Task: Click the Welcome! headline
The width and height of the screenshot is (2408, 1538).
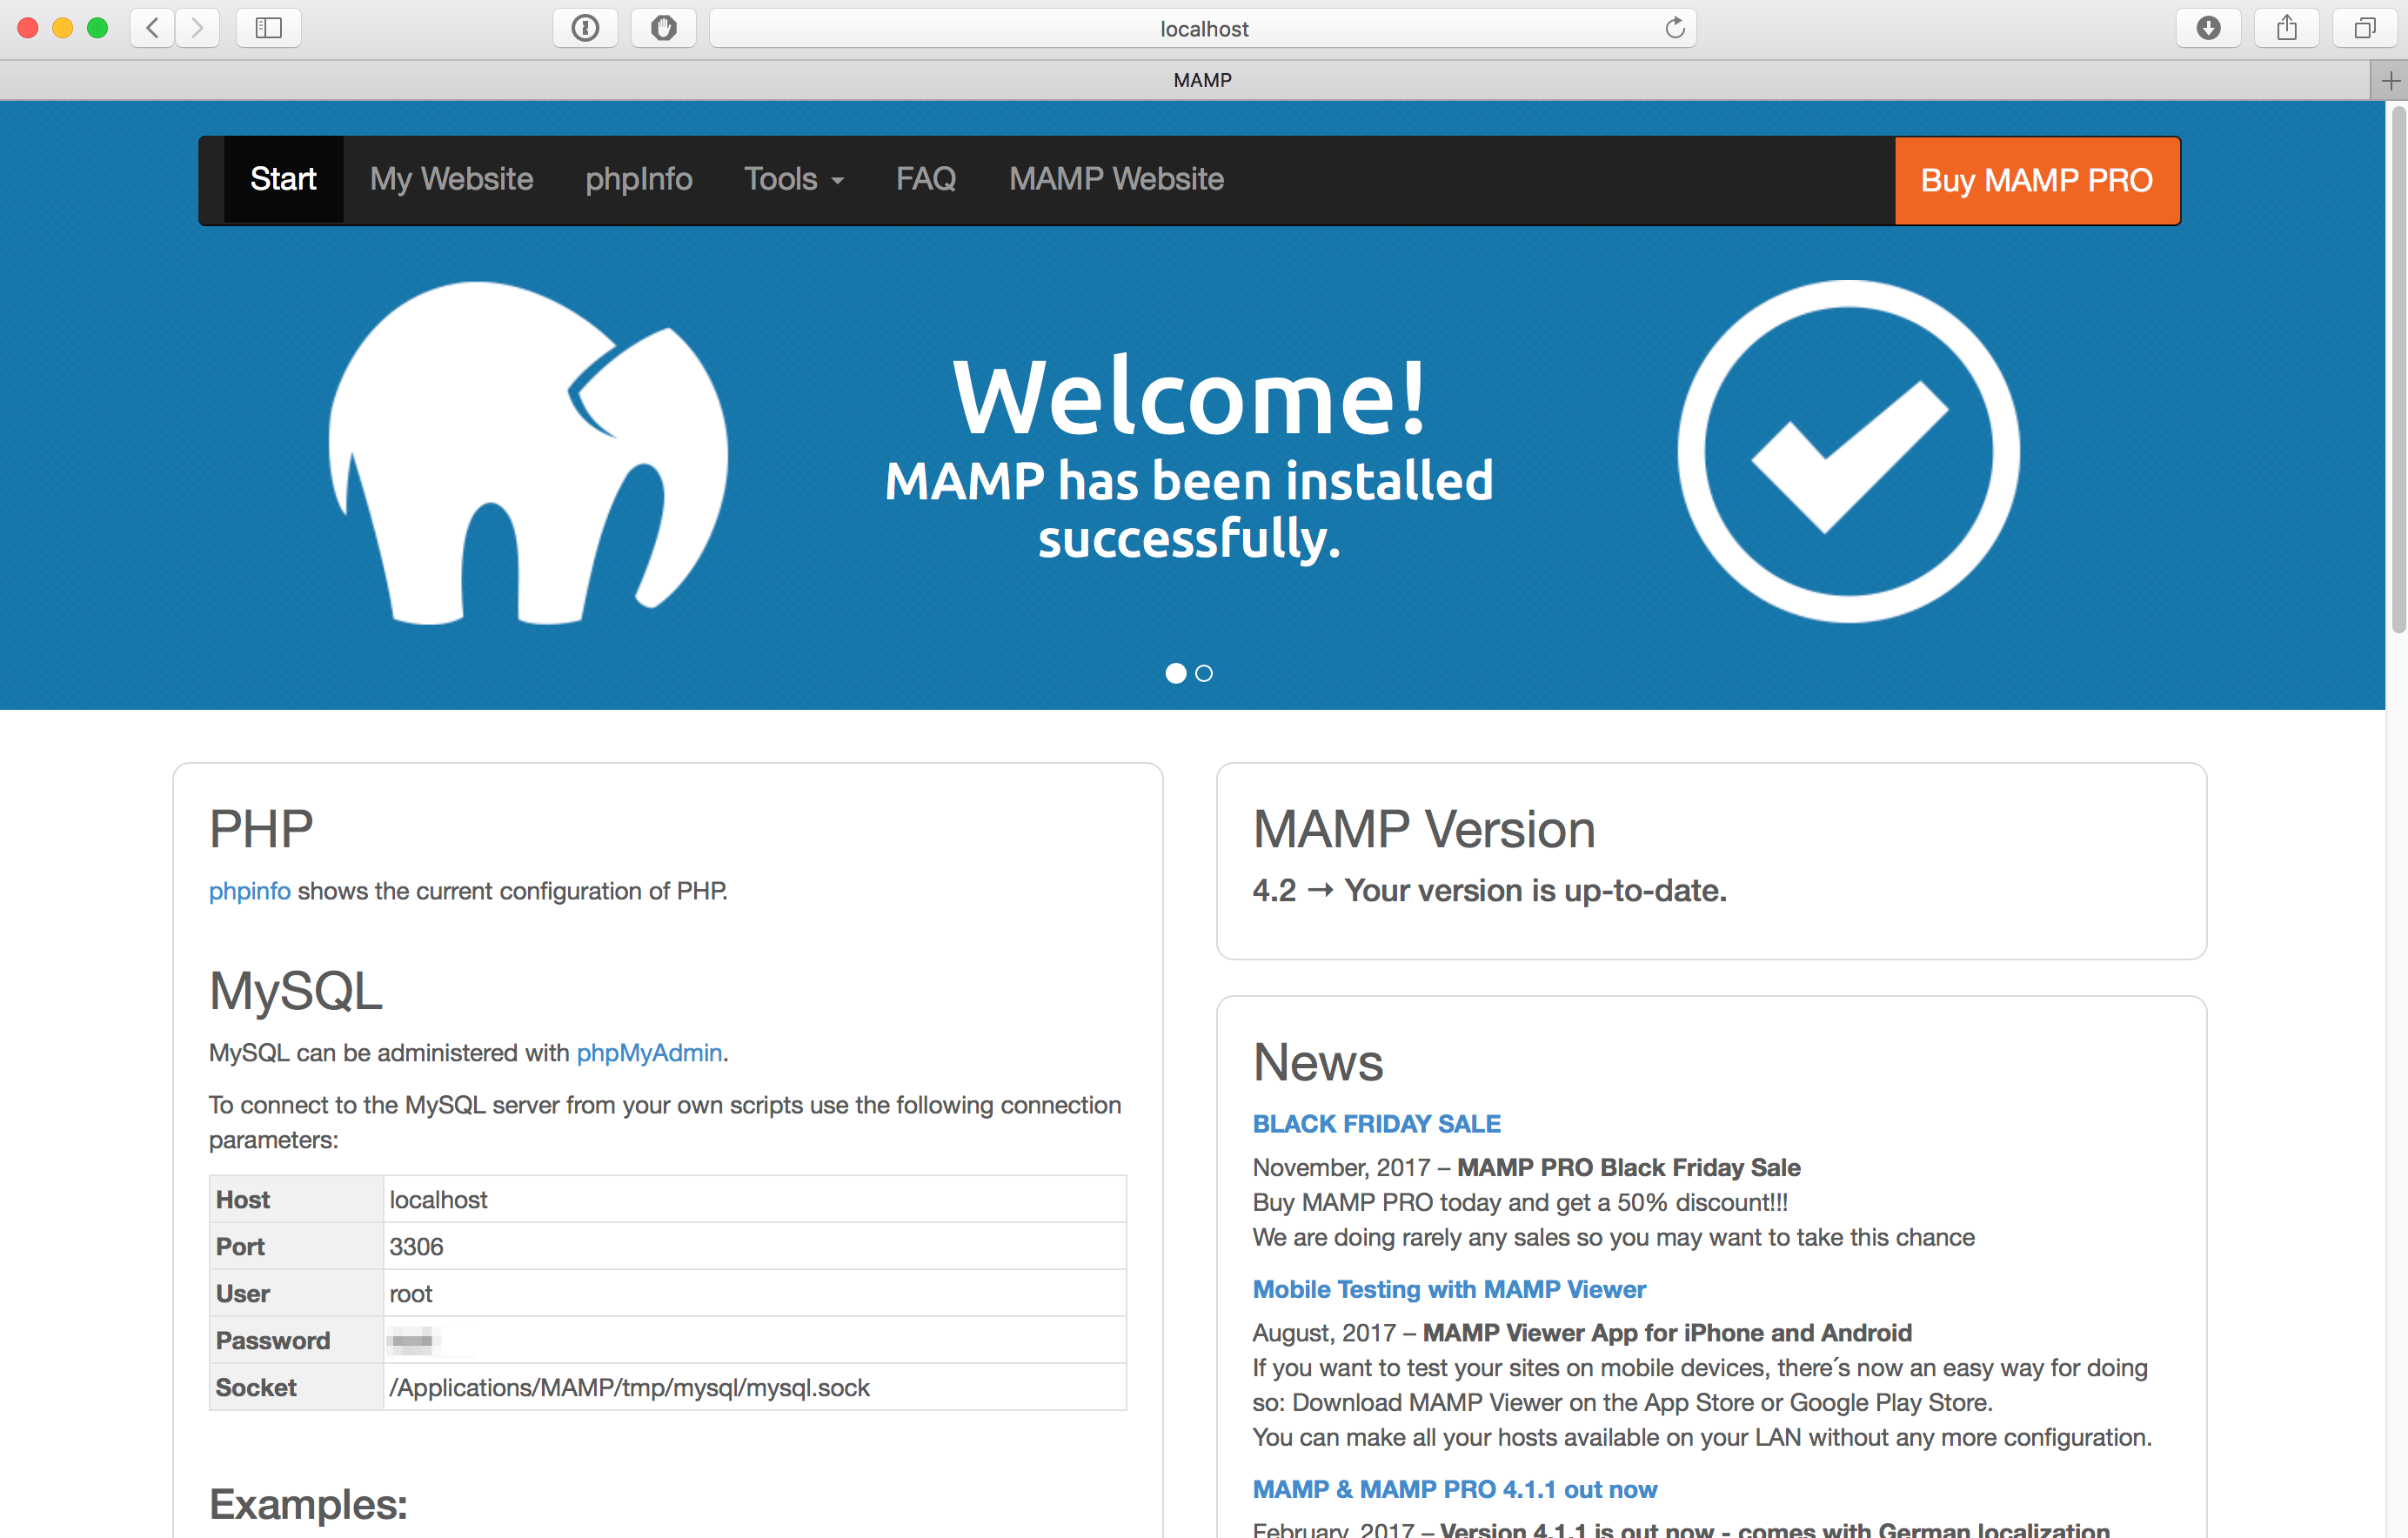Action: (1189, 397)
